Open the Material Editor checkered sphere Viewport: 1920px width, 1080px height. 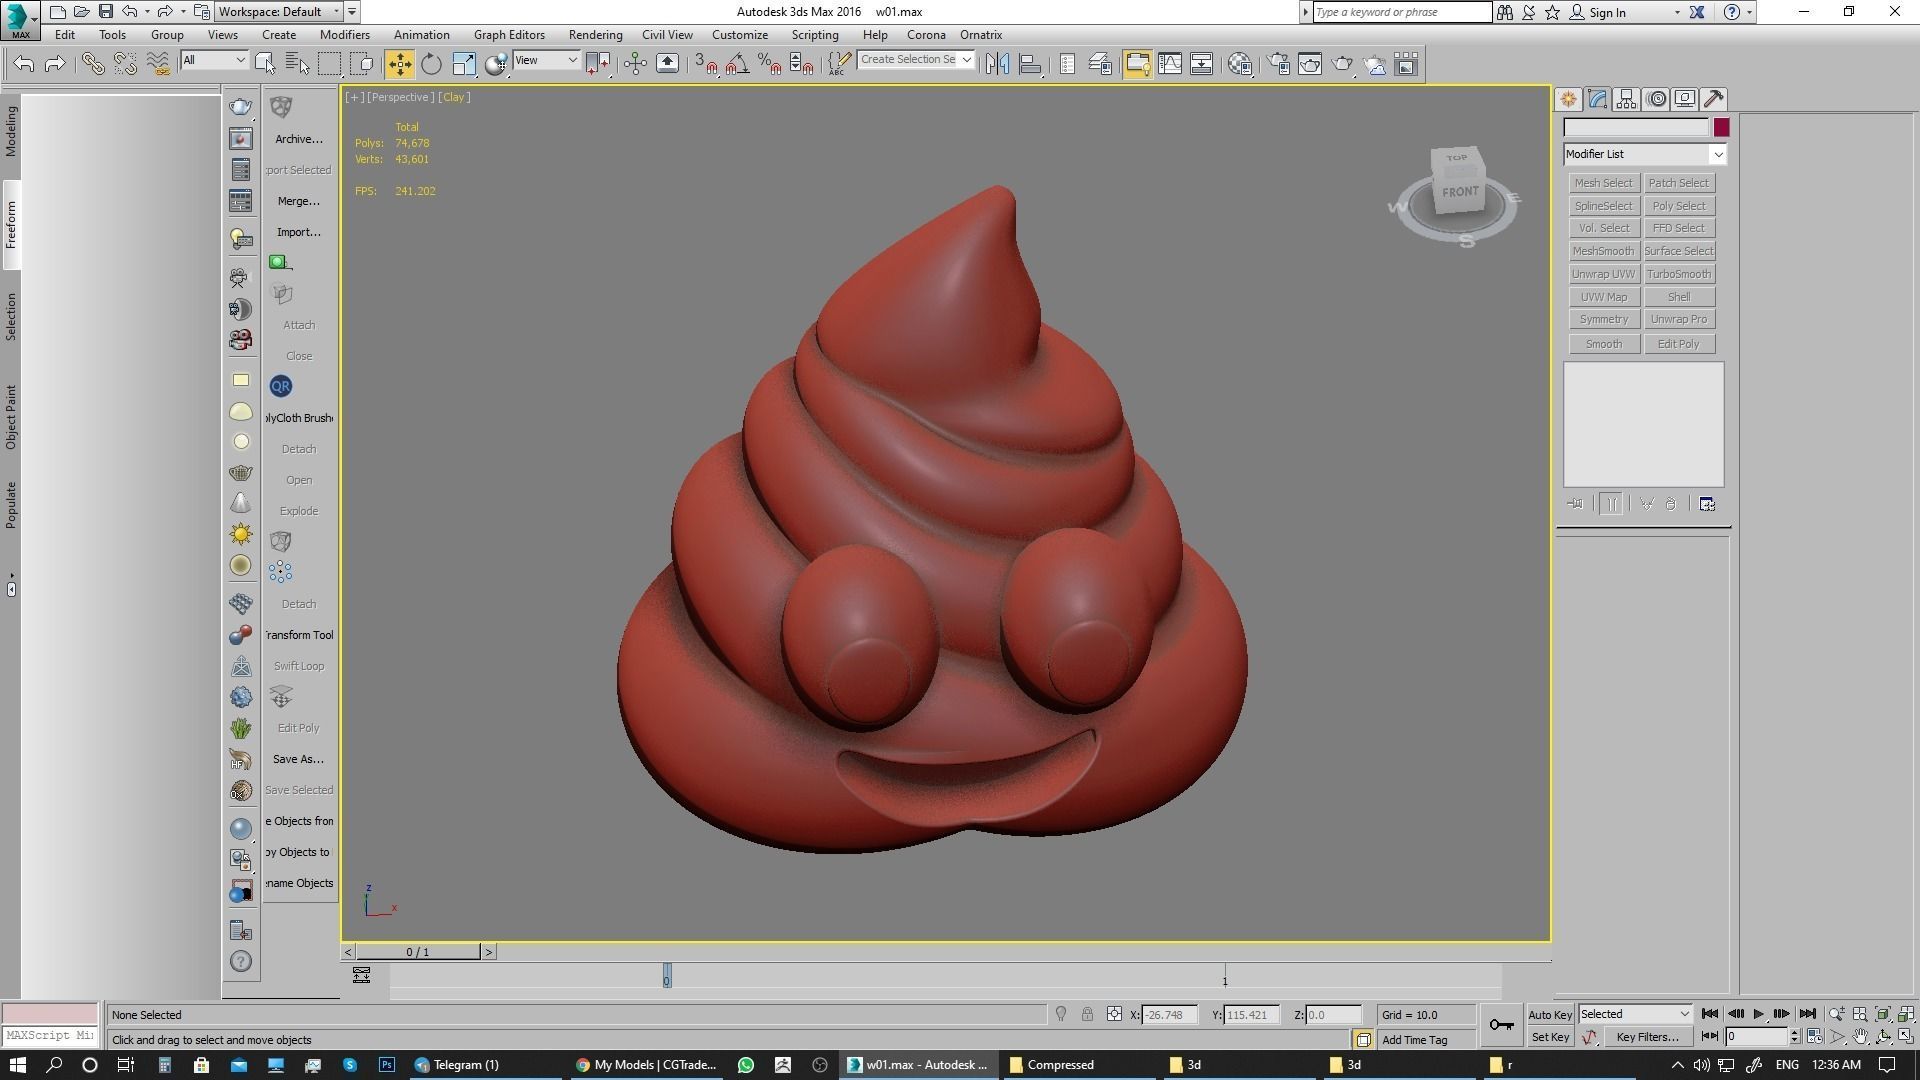[1240, 65]
